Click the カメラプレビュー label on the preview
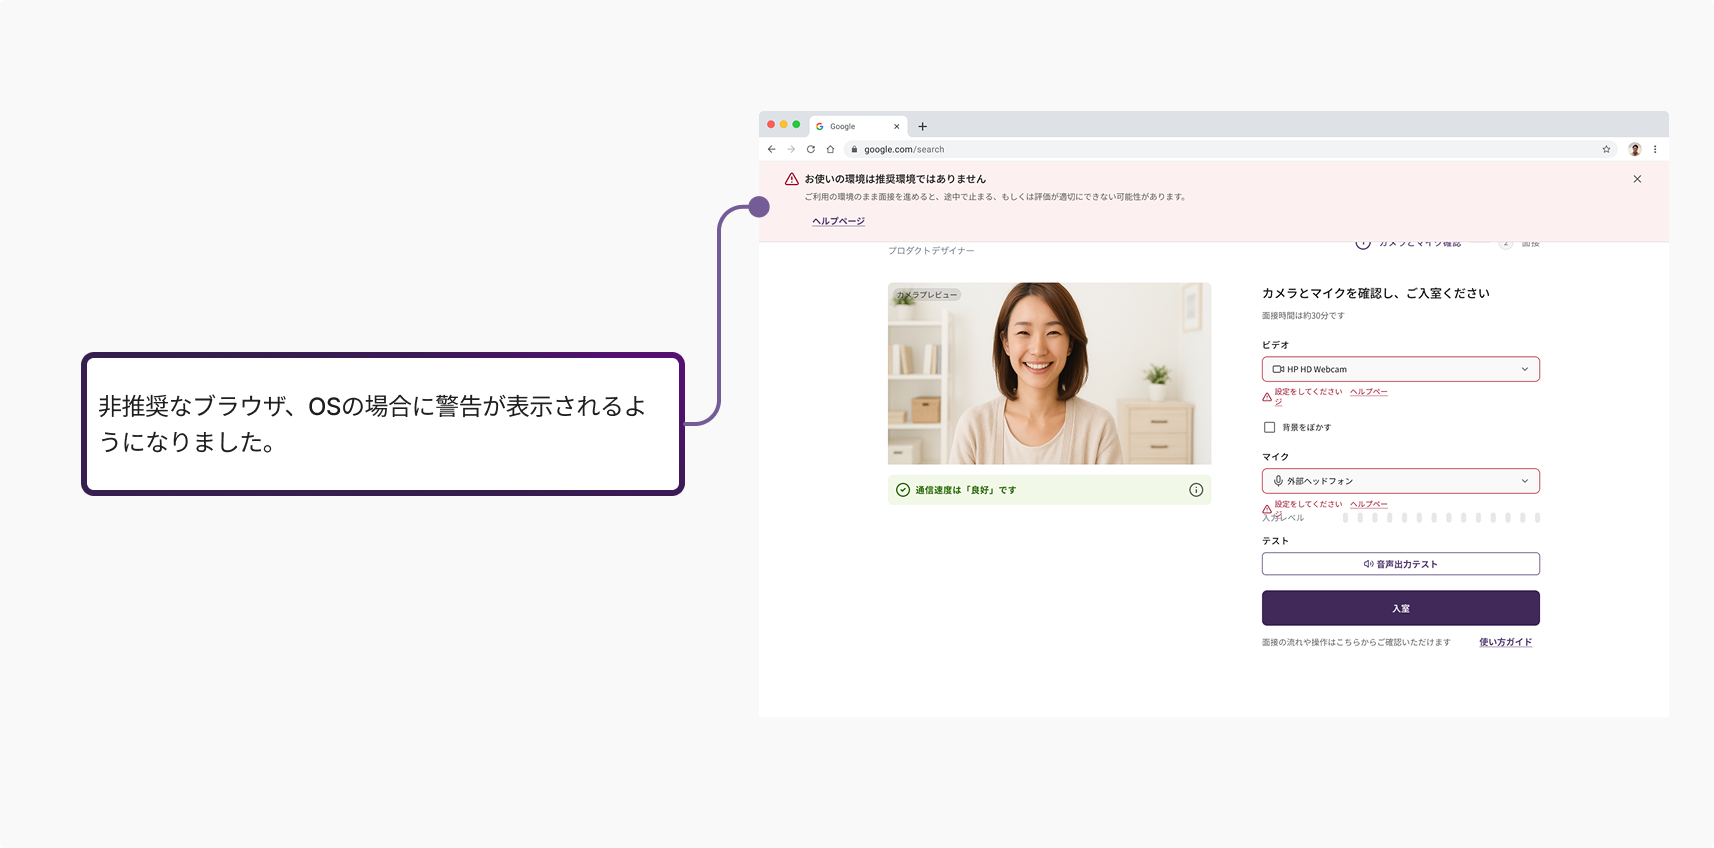Image resolution: width=1714 pixels, height=848 pixels. (926, 295)
